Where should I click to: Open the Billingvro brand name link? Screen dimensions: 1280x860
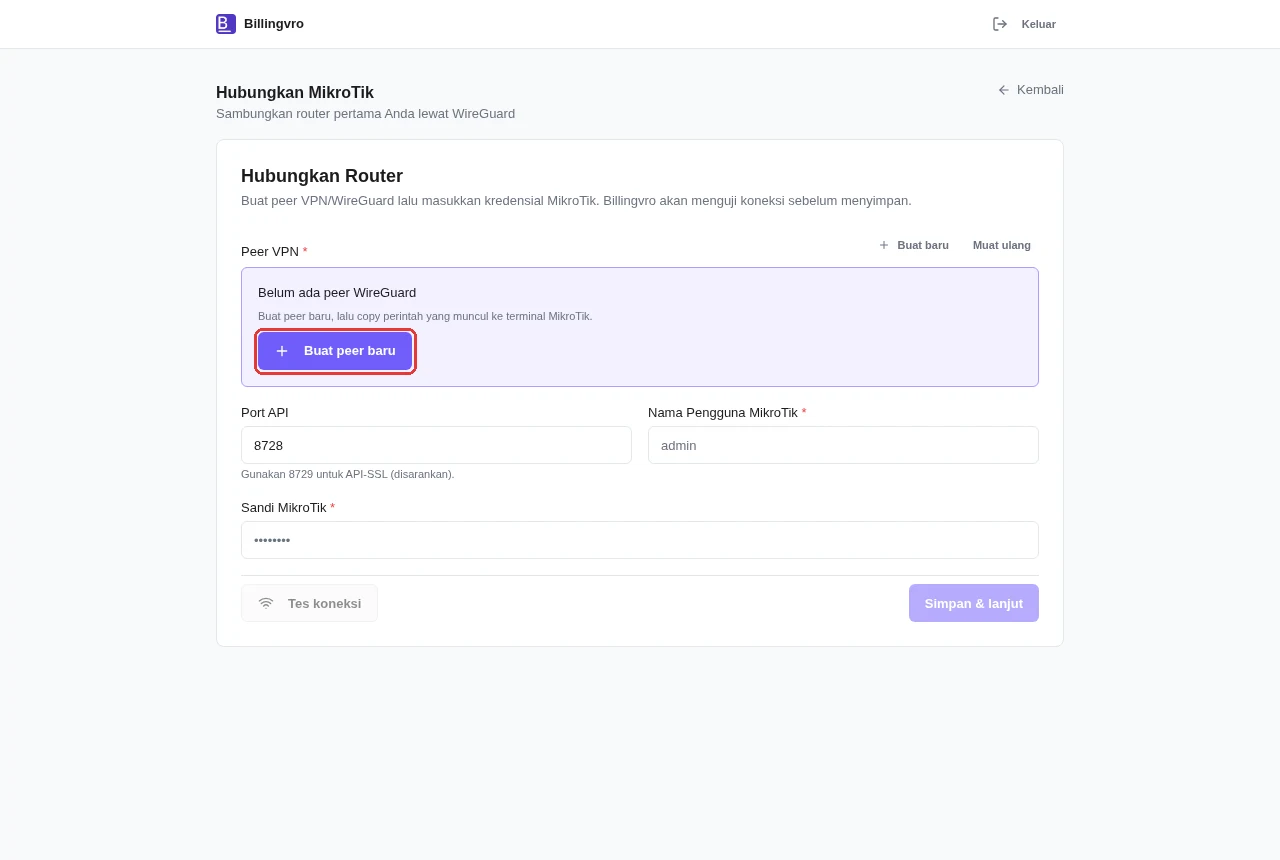(274, 24)
